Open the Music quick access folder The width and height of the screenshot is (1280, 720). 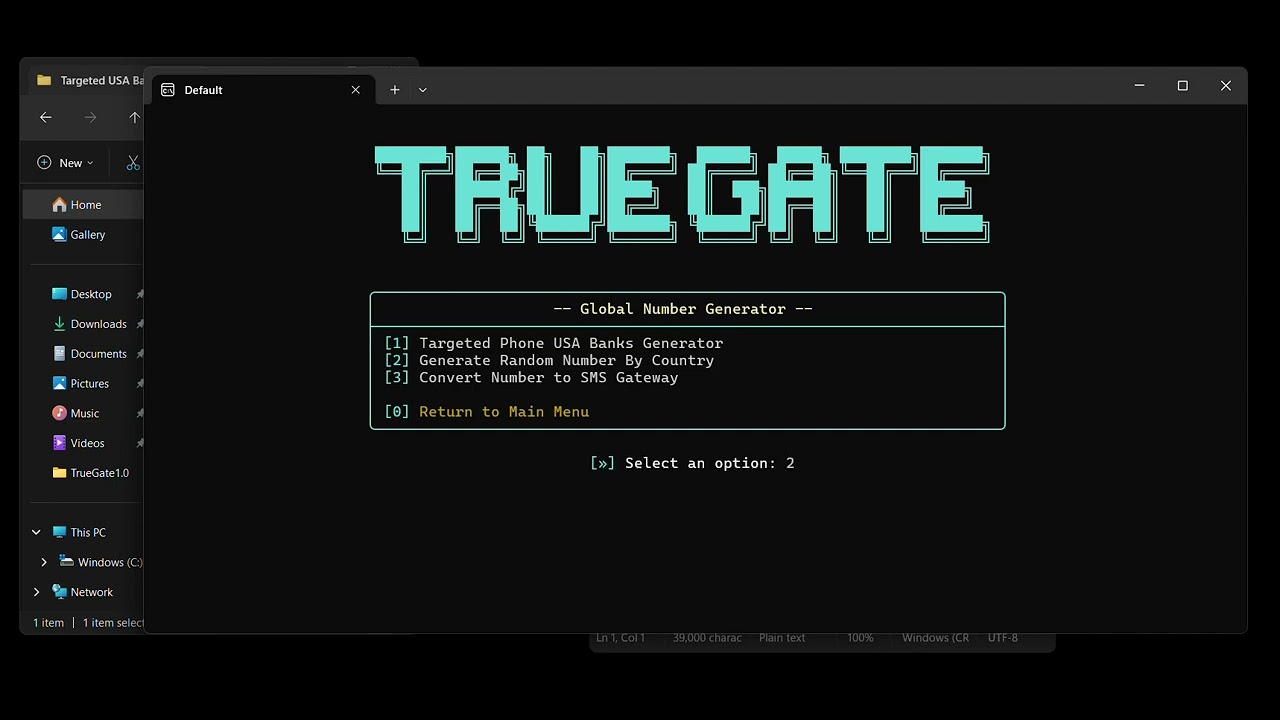pyautogui.click(x=83, y=413)
